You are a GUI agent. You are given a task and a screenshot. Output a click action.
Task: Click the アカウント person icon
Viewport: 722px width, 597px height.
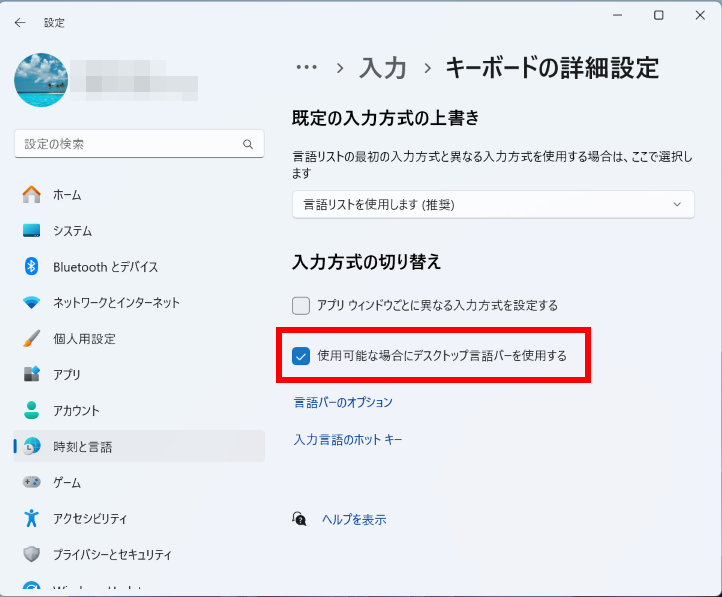(x=31, y=410)
